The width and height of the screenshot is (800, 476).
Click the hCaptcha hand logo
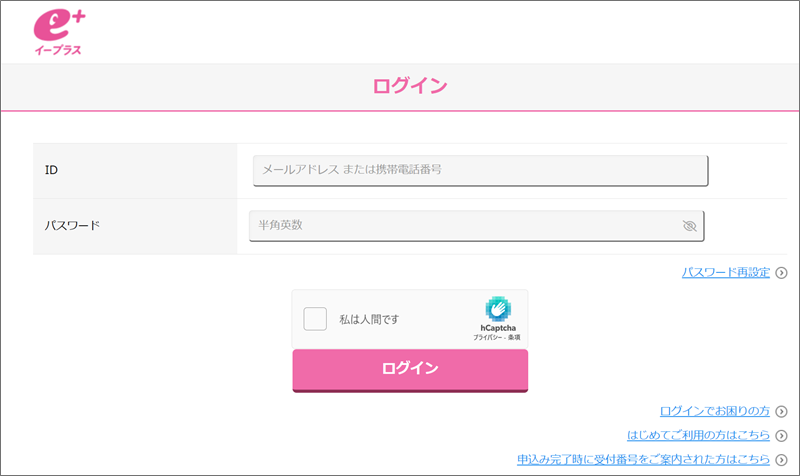point(498,309)
